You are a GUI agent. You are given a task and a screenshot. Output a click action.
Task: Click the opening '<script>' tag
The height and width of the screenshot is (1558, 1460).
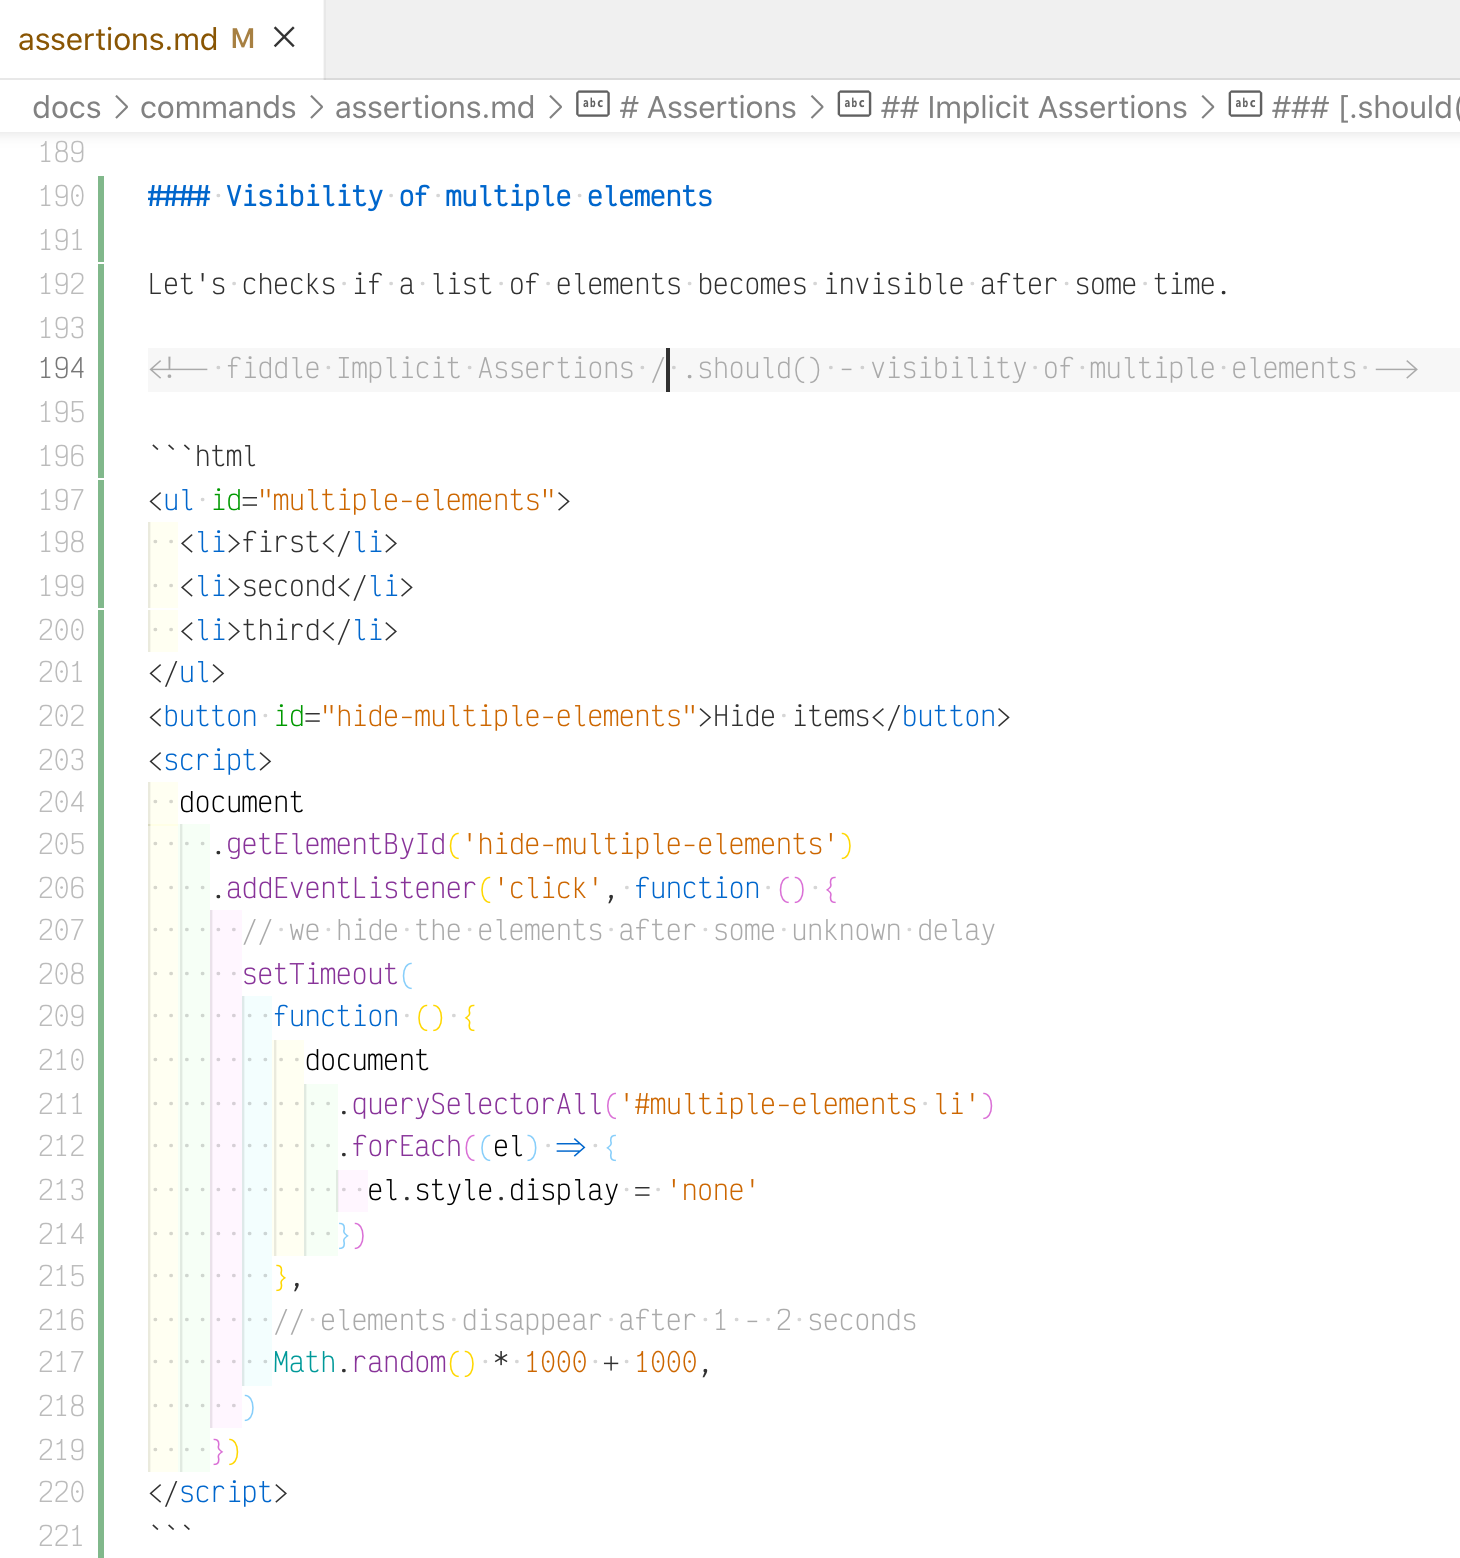point(210,760)
